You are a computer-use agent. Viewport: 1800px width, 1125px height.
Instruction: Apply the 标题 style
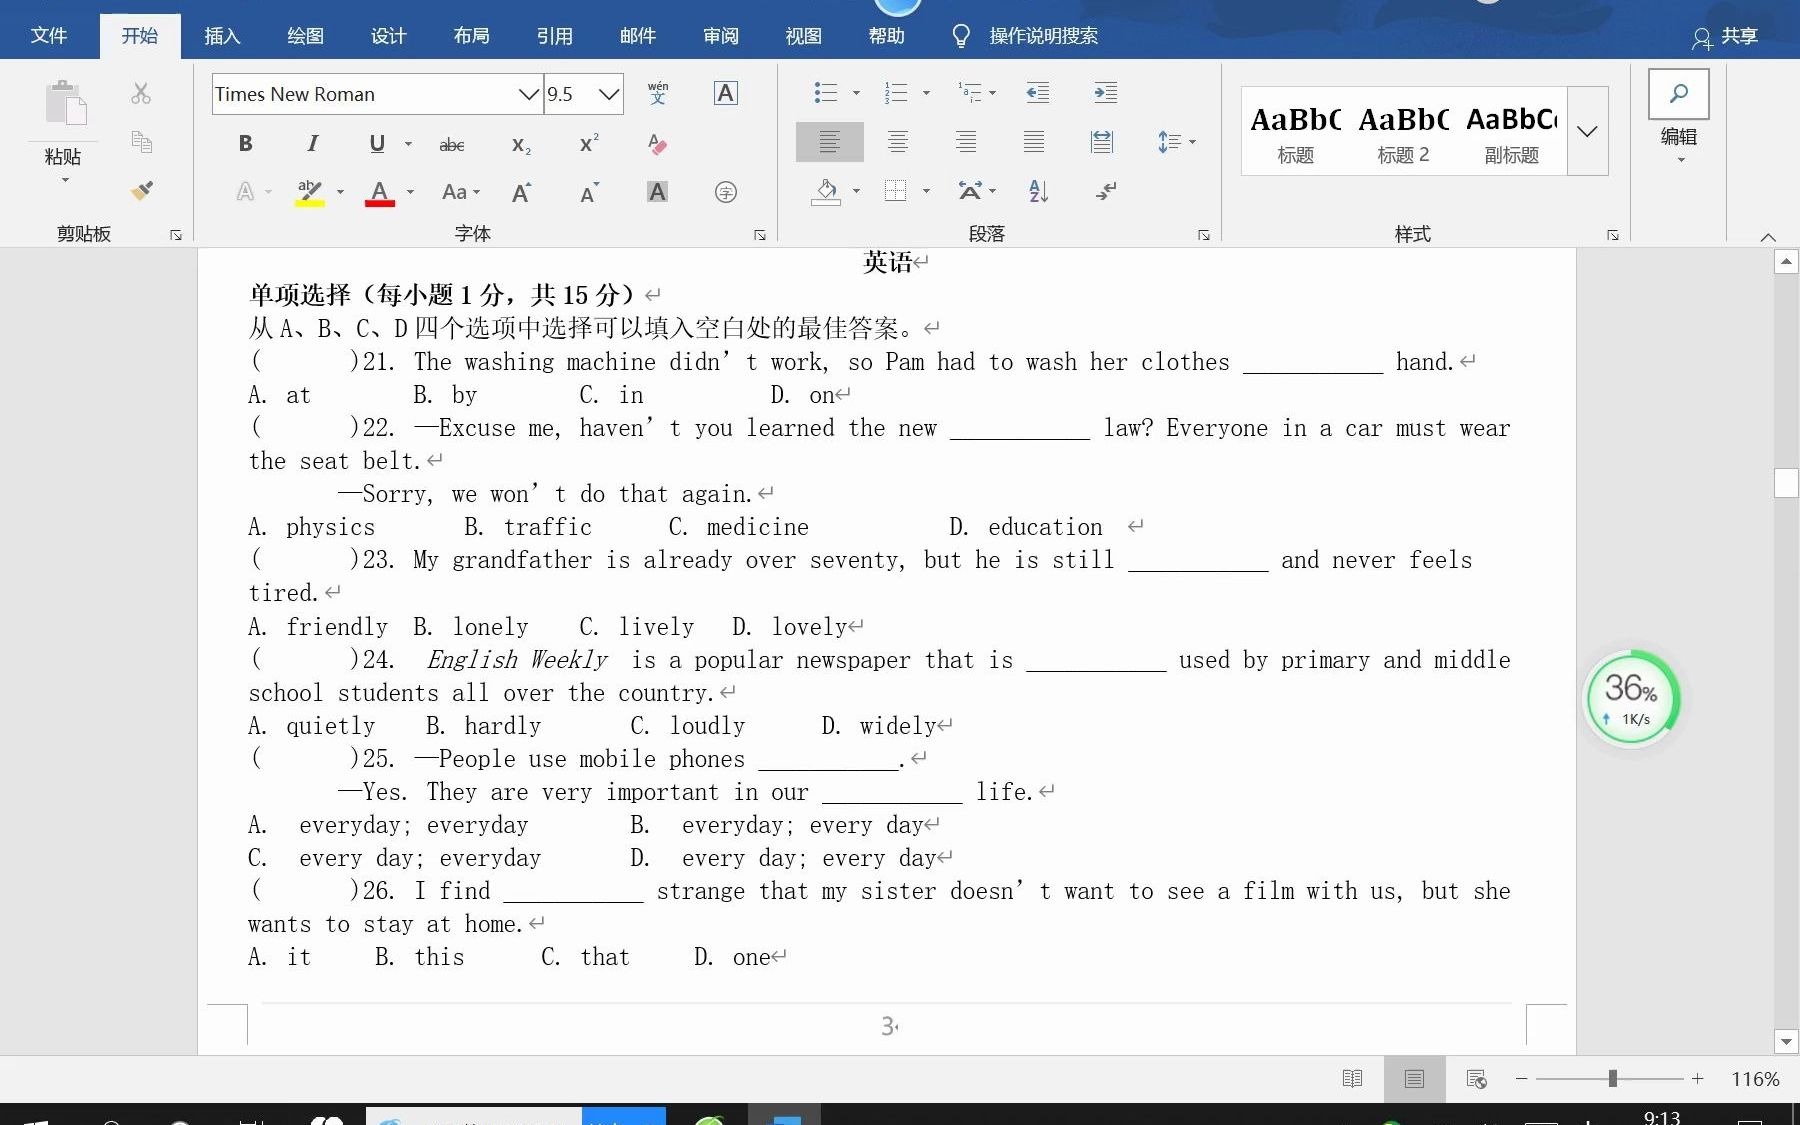(x=1295, y=132)
